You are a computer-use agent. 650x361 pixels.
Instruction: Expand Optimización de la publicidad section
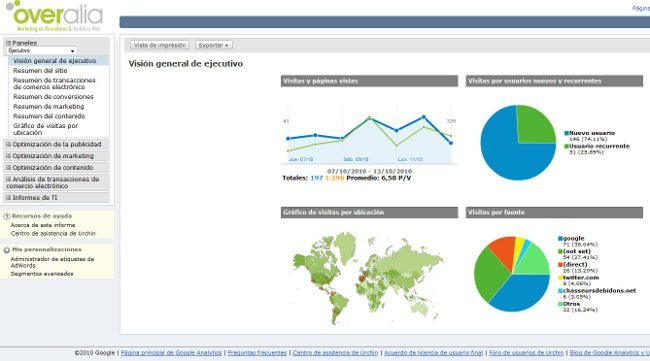pos(57,144)
